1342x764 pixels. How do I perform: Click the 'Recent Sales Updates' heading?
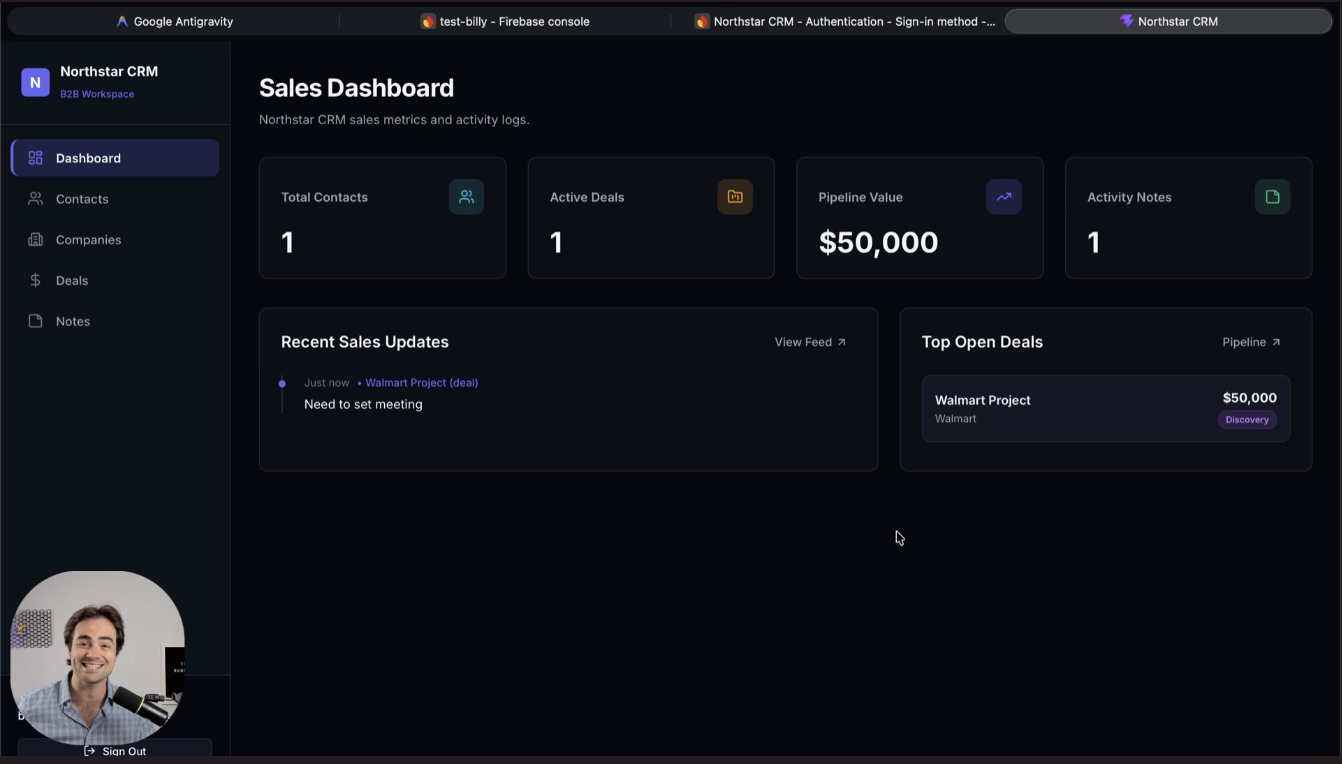point(365,342)
